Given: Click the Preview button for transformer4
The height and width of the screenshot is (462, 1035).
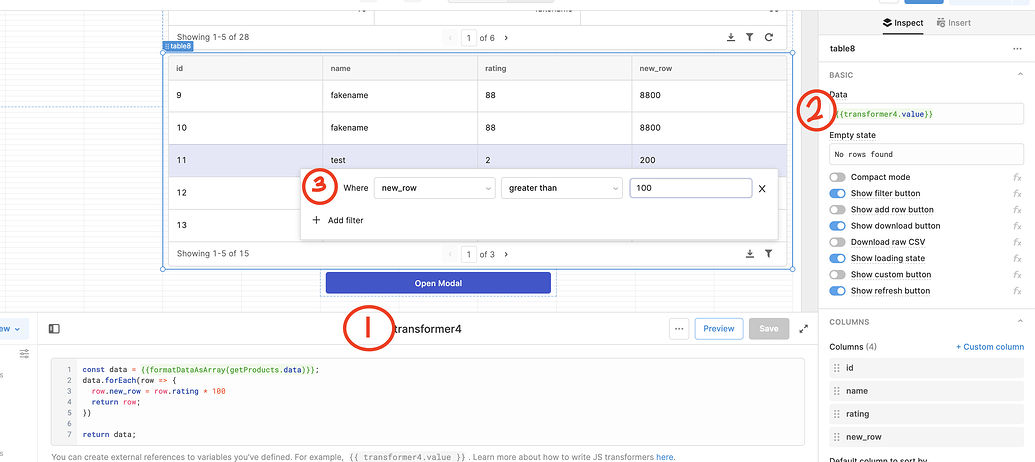Looking at the screenshot, I should [719, 329].
